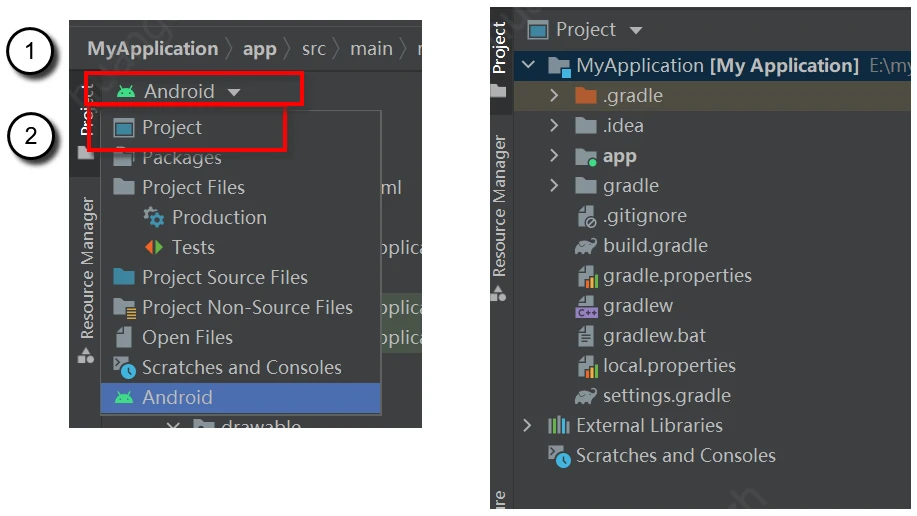Click app in the breadcrumb bar

click(x=260, y=49)
